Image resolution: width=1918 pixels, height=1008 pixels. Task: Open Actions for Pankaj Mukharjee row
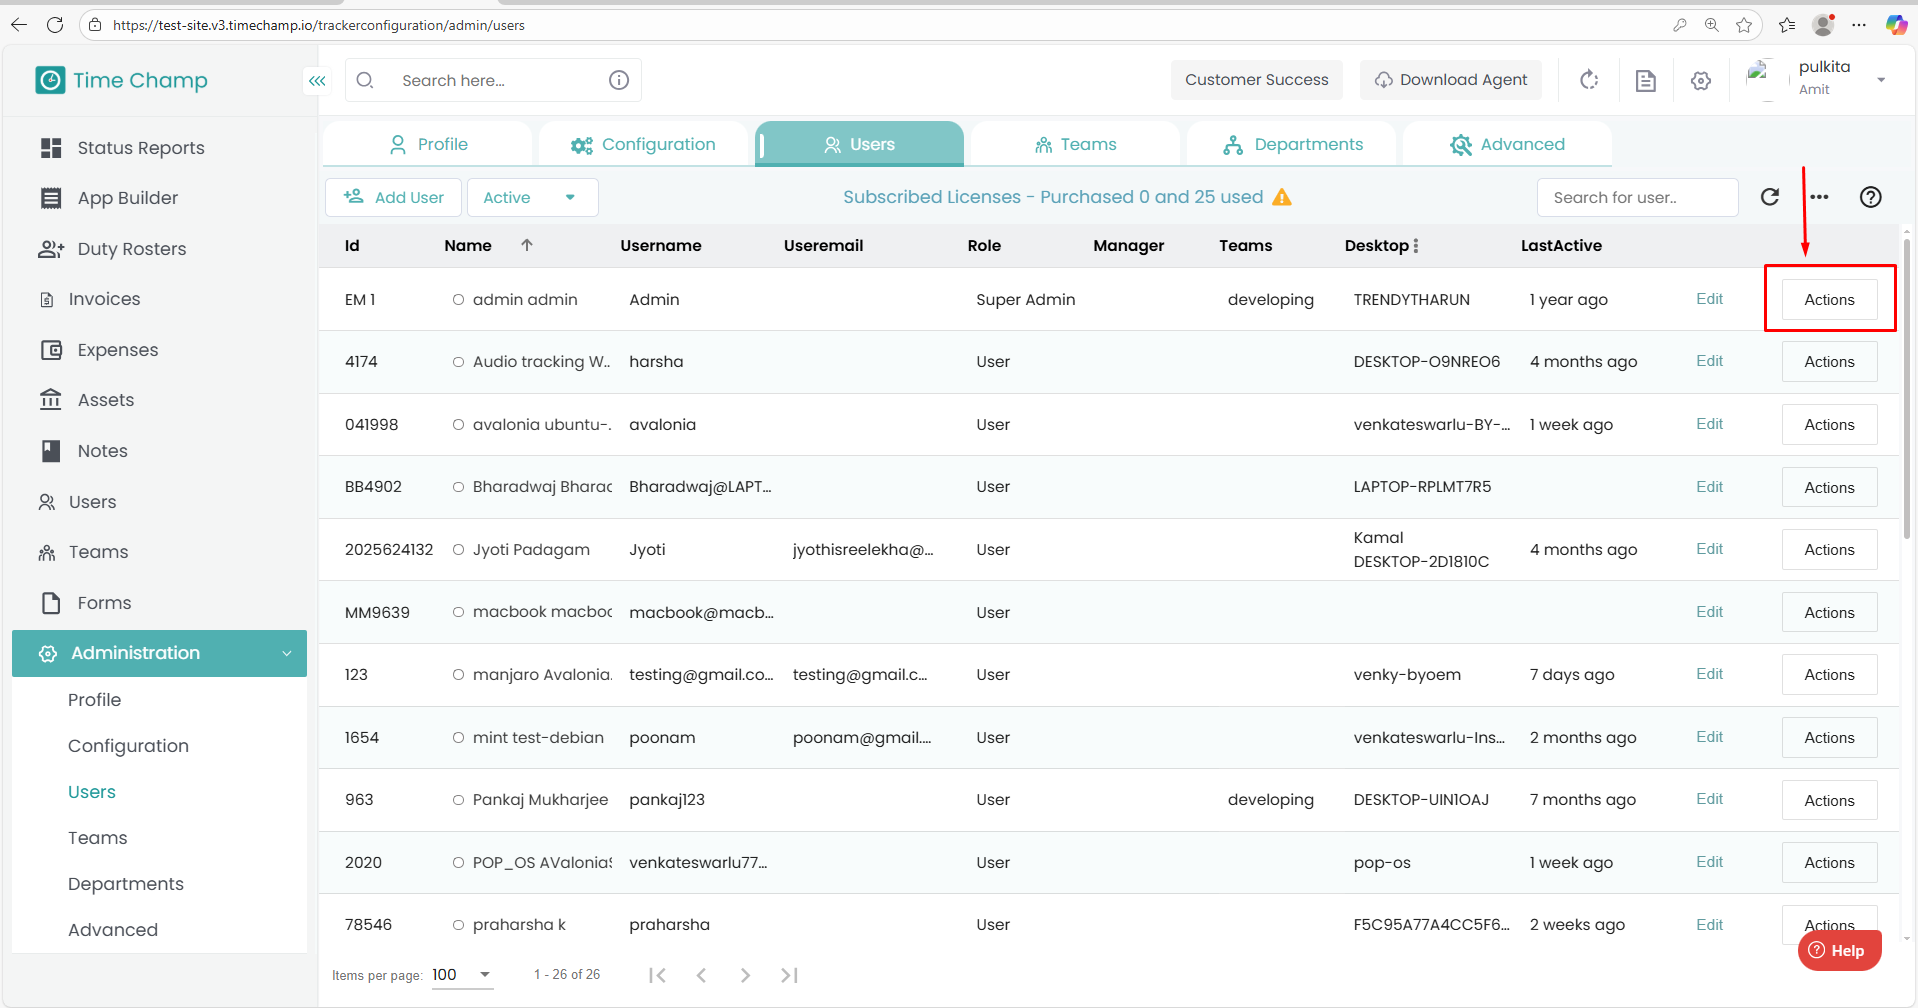coord(1829,800)
